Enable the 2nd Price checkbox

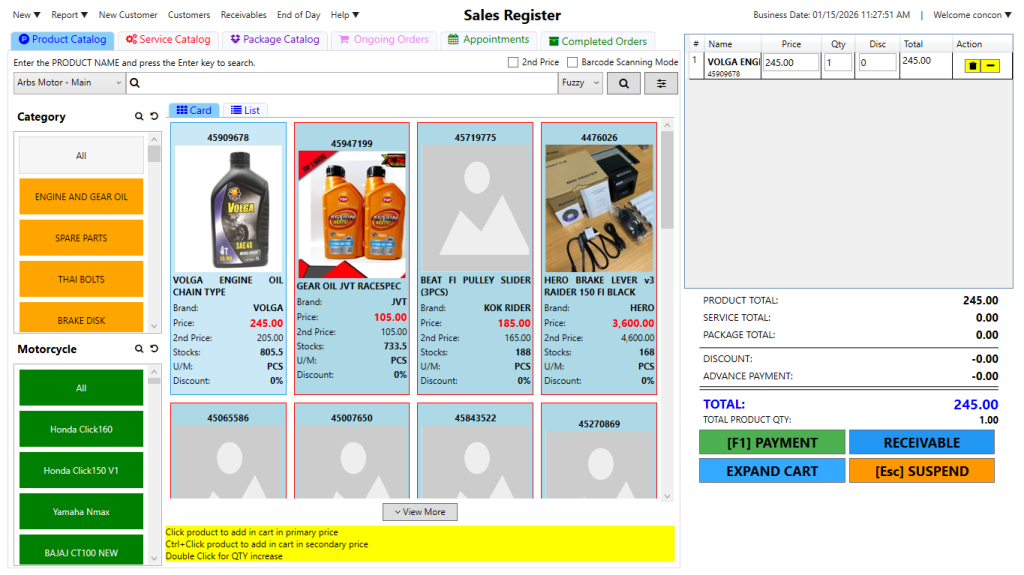tap(513, 62)
